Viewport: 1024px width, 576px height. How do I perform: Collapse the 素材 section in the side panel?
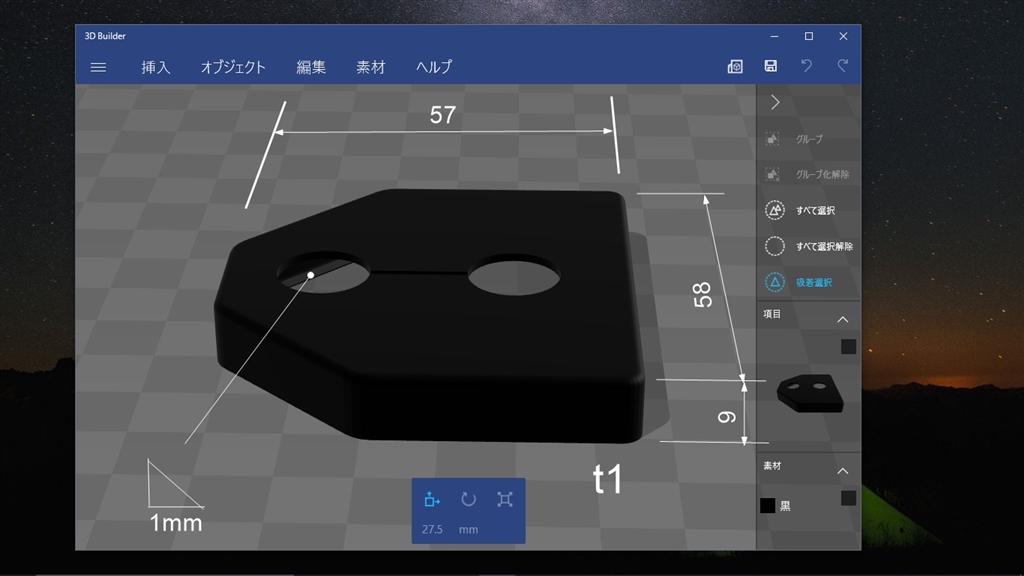[842, 471]
